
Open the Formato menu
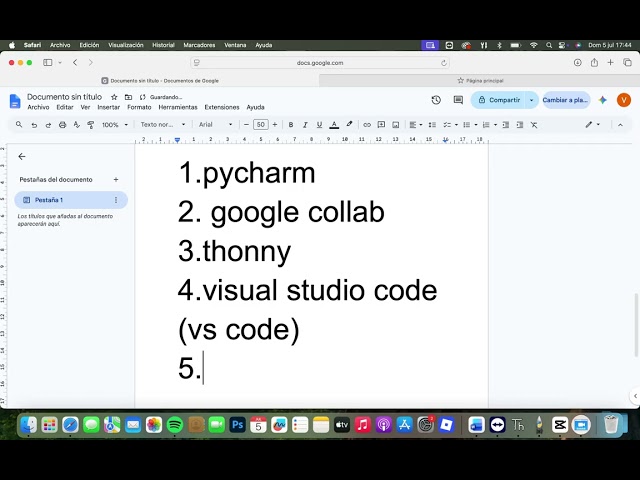pos(139,107)
